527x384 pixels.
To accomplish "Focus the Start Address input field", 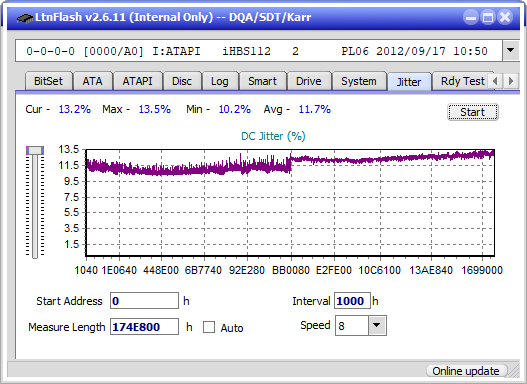I will 145,301.
